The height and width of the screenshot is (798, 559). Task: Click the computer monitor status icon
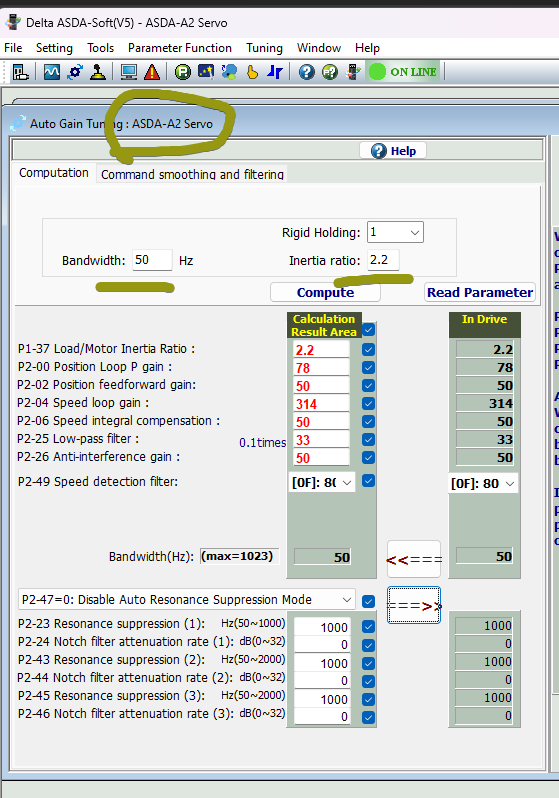tap(129, 72)
